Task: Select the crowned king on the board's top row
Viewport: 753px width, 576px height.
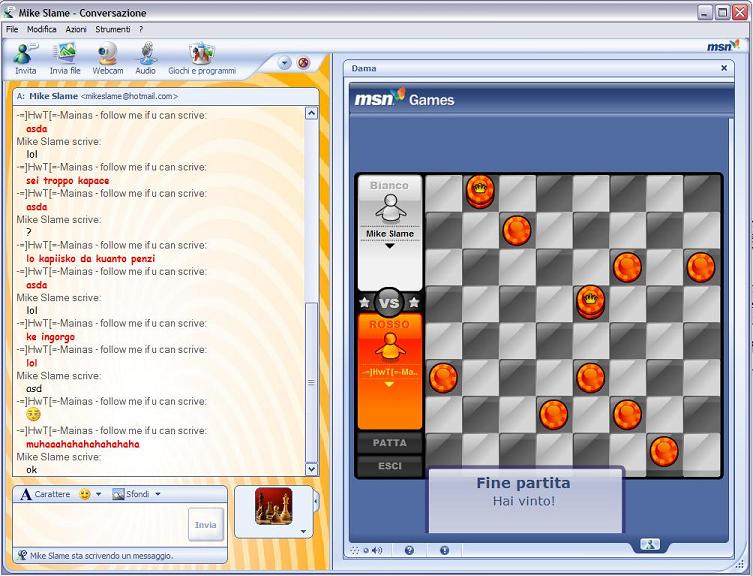Action: 480,192
